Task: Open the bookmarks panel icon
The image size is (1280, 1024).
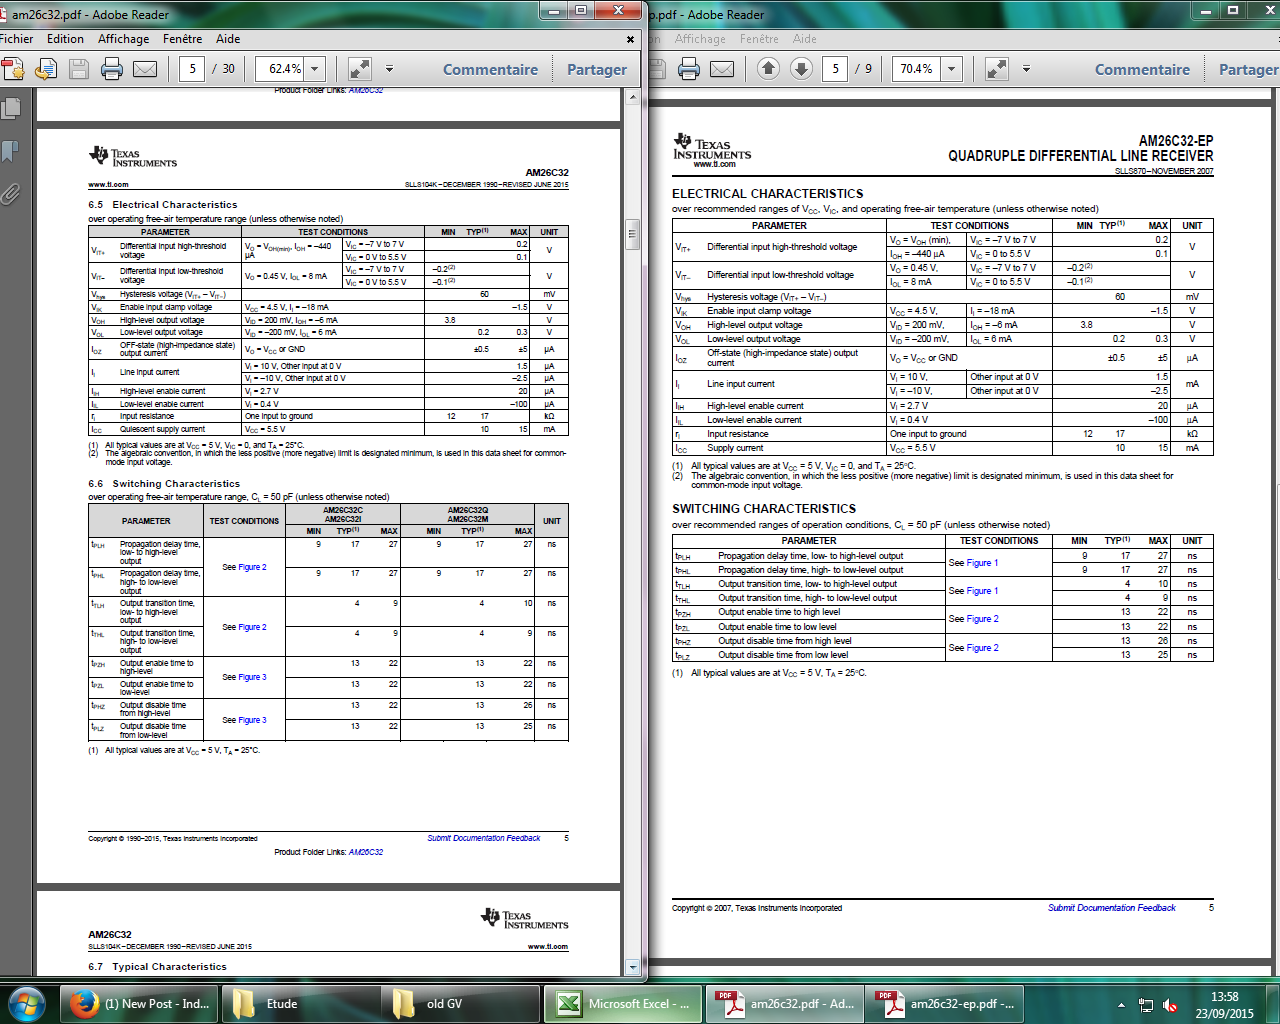Action: coord(10,151)
